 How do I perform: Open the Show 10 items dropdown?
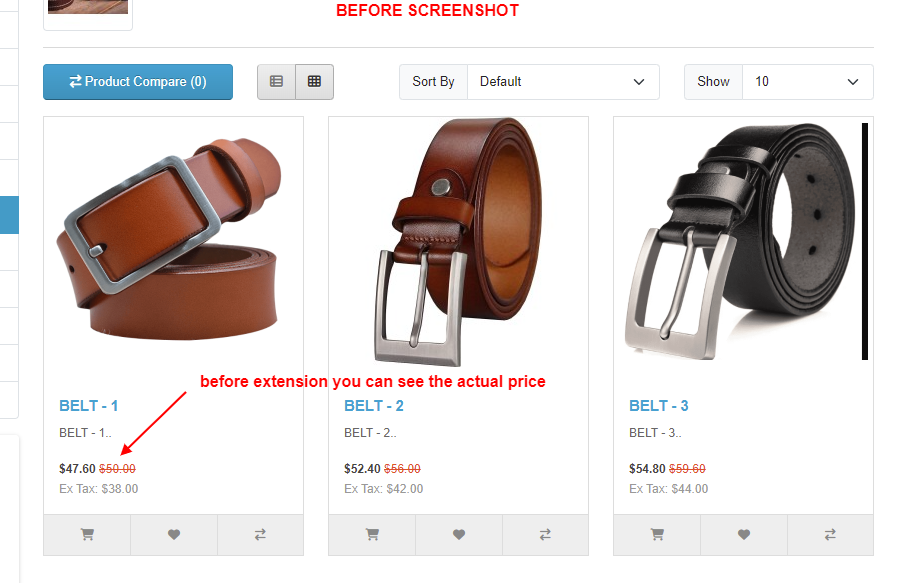pos(807,82)
